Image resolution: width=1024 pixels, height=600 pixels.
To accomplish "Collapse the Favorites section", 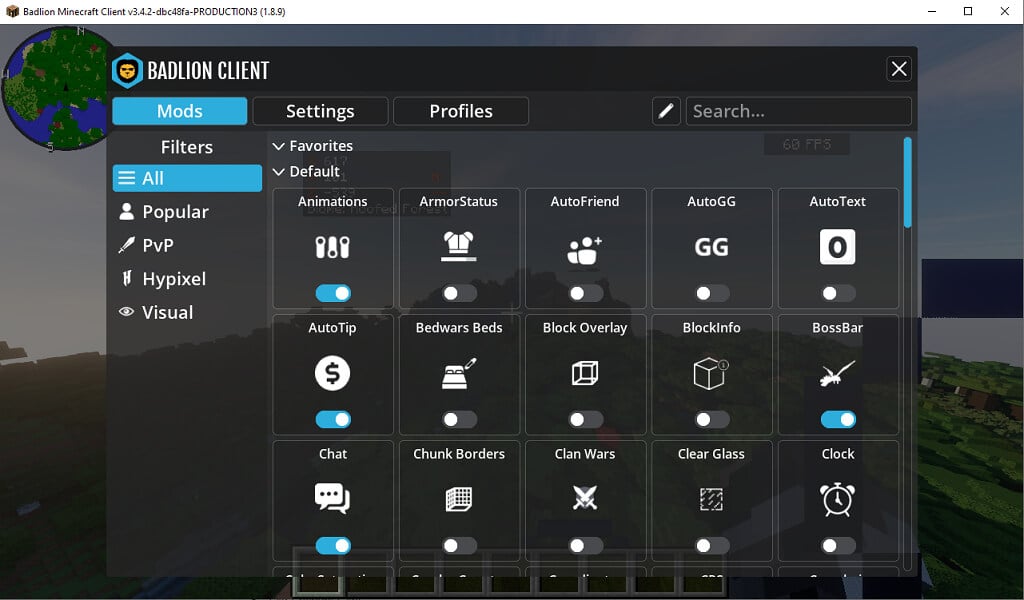I will point(312,146).
